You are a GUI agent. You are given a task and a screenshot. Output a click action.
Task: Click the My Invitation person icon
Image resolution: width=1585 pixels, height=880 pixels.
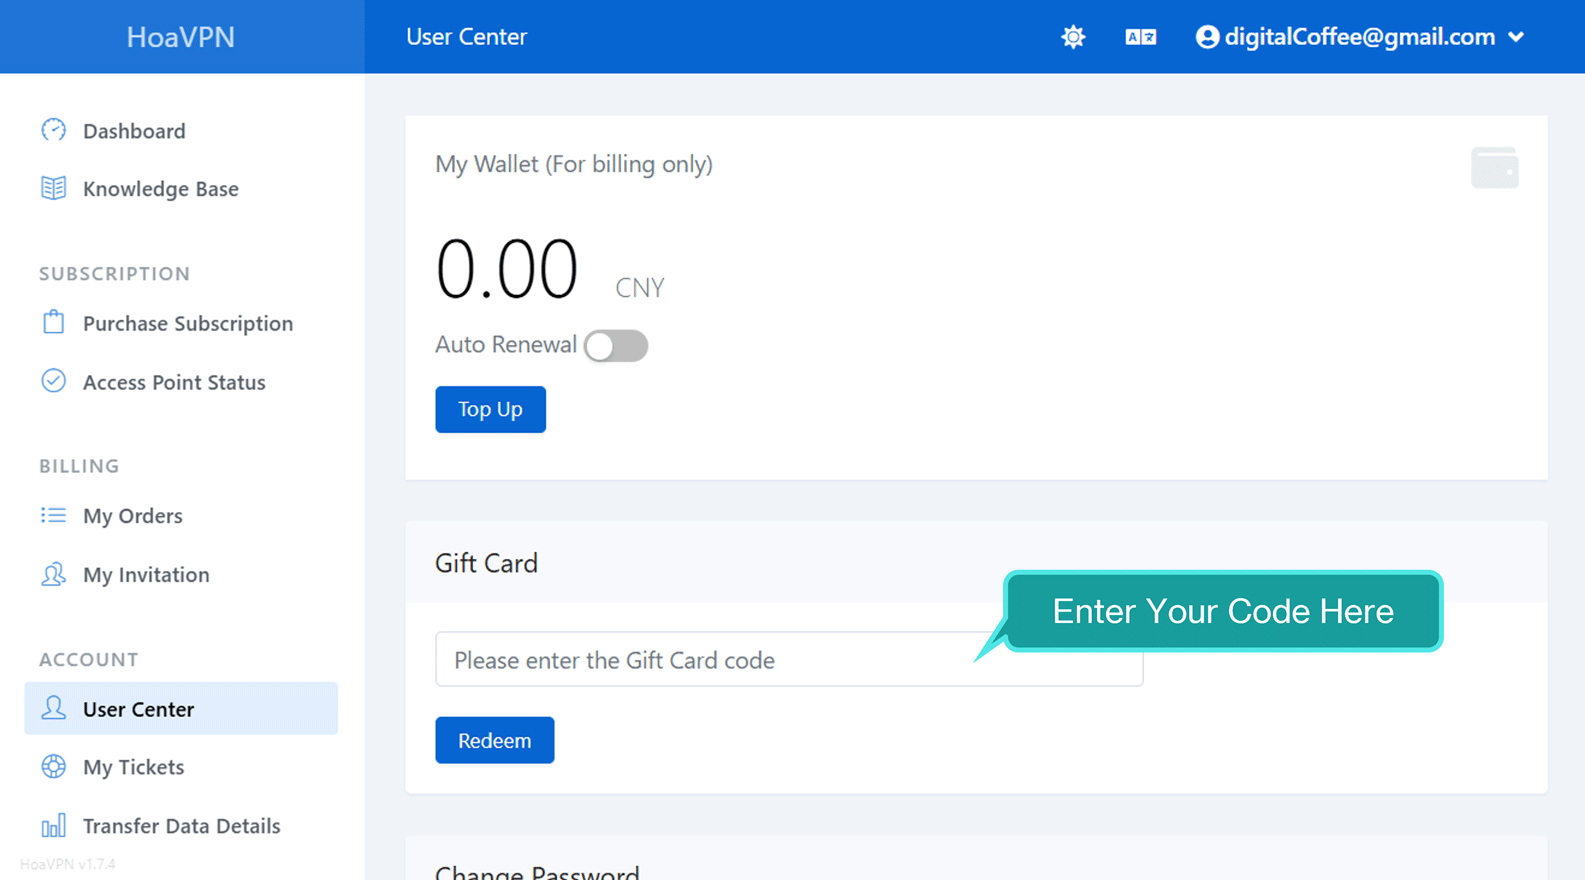(54, 574)
